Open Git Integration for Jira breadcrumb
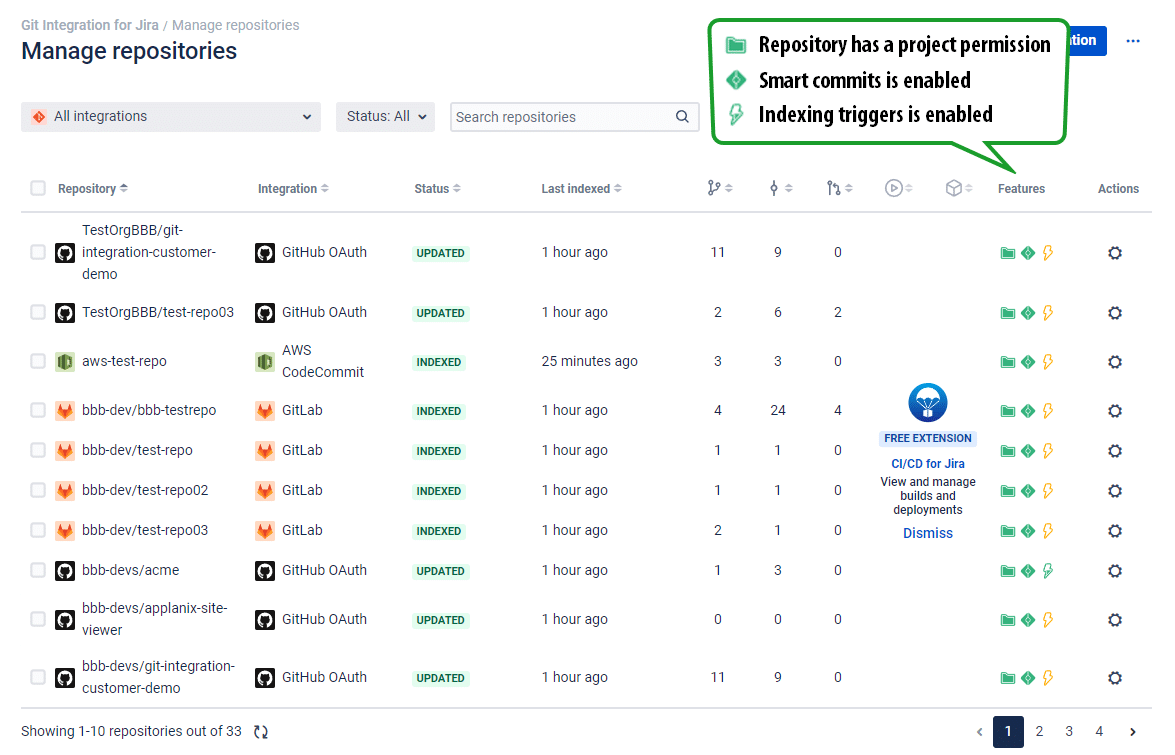Image resolution: width=1175 pixels, height=755 pixels. point(90,25)
